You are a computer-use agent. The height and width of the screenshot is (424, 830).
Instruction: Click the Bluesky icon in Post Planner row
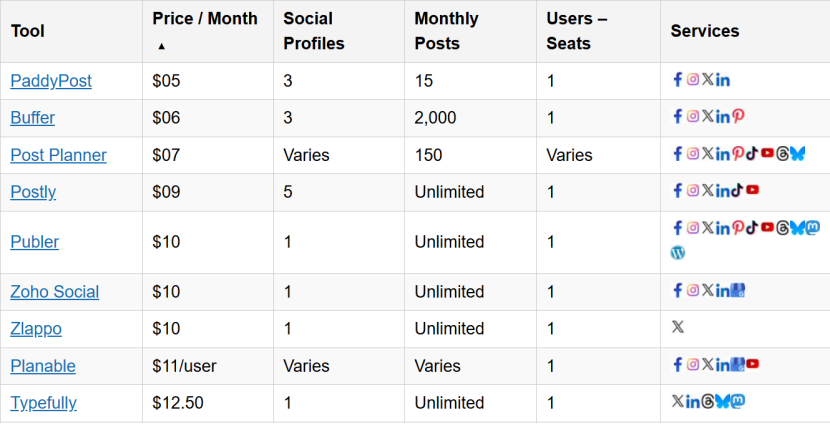pos(797,154)
